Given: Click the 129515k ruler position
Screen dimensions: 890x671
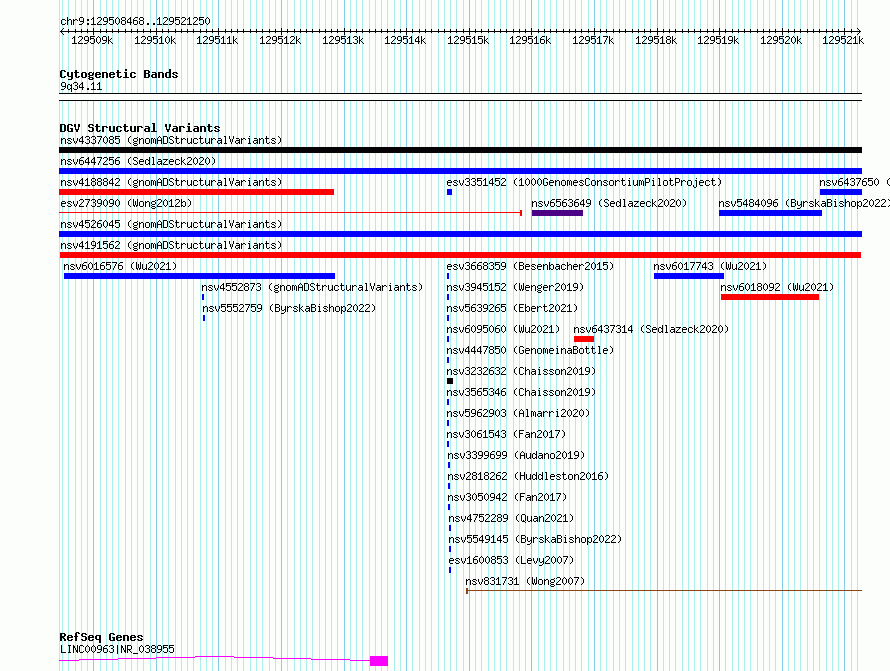Looking at the screenshot, I should [468, 40].
